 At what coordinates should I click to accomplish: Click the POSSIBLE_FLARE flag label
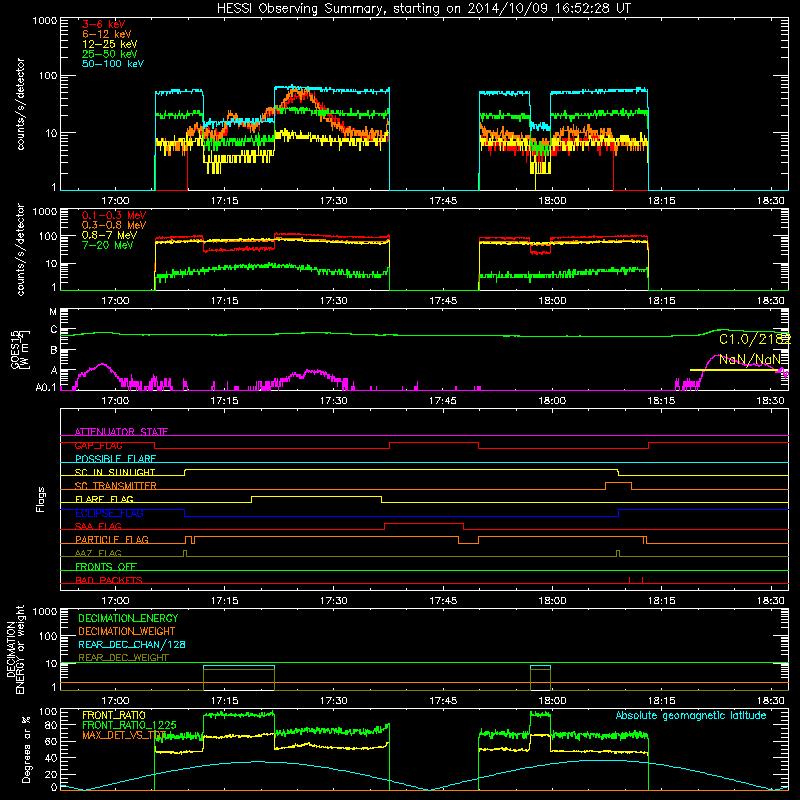[115, 459]
